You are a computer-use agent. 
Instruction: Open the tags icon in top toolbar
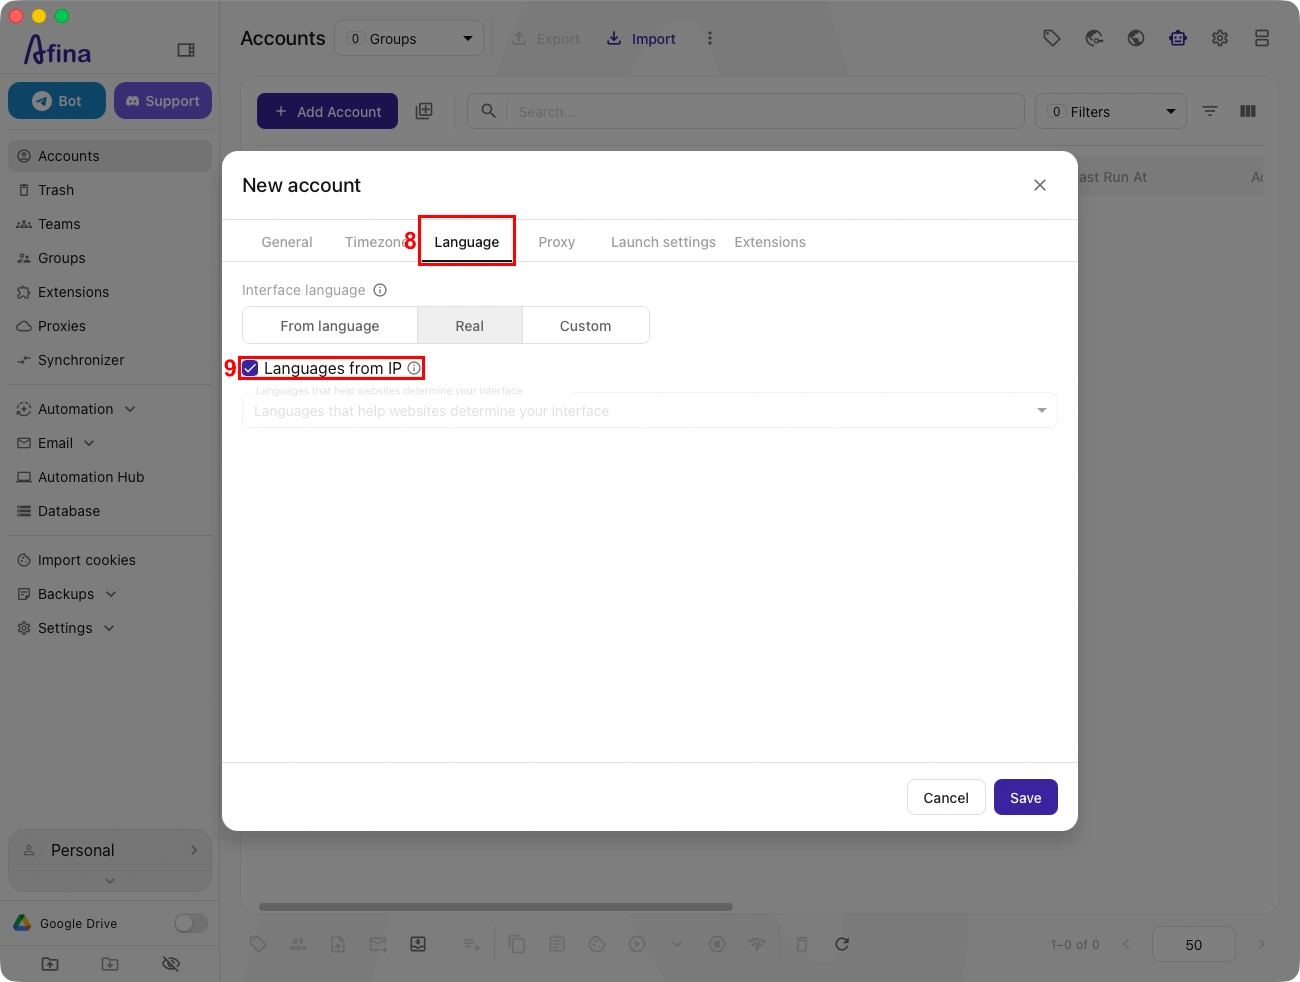point(1052,38)
